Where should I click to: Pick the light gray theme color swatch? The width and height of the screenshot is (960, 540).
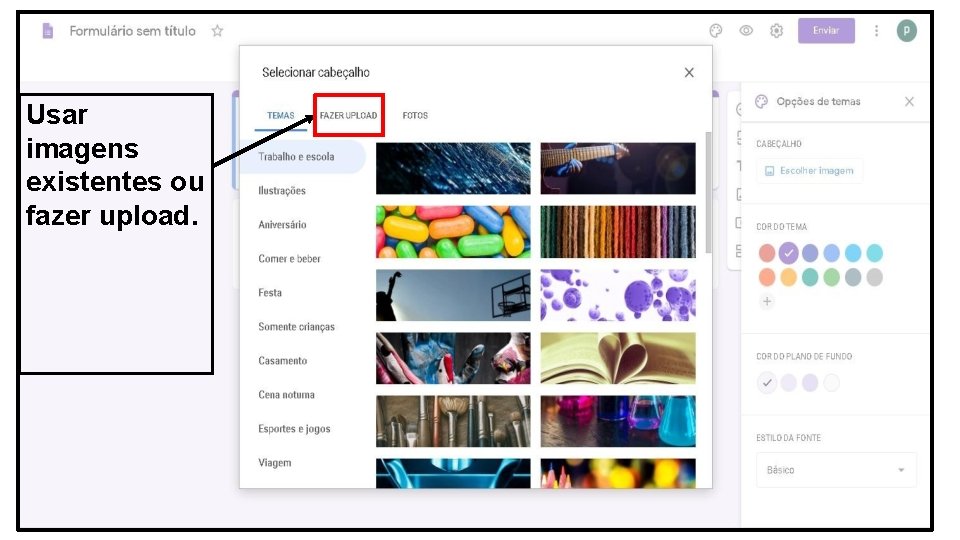coord(874,277)
